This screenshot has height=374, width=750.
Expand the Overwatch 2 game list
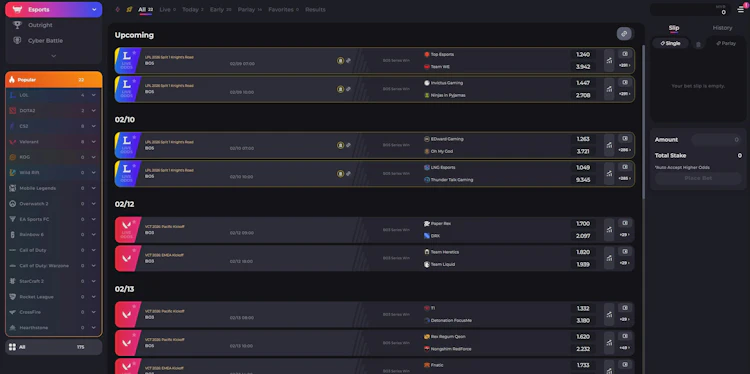click(x=94, y=204)
